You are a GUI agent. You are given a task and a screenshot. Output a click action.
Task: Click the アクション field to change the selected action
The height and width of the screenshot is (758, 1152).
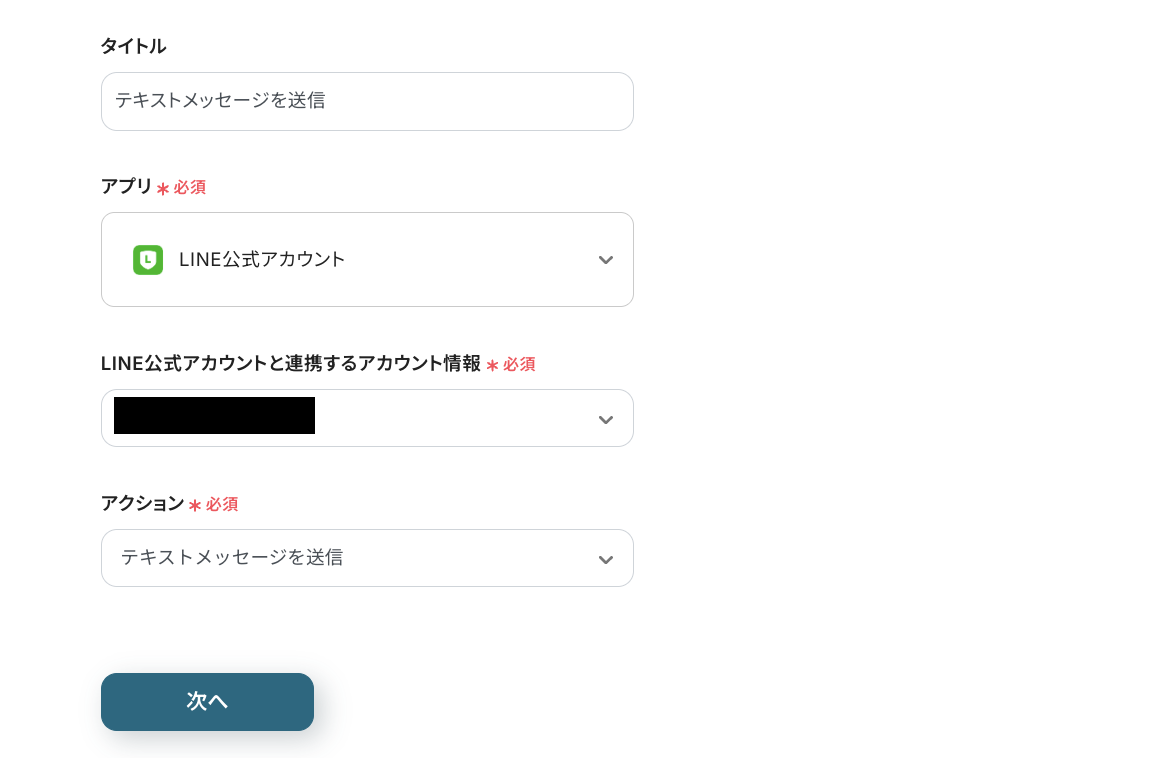(367, 558)
